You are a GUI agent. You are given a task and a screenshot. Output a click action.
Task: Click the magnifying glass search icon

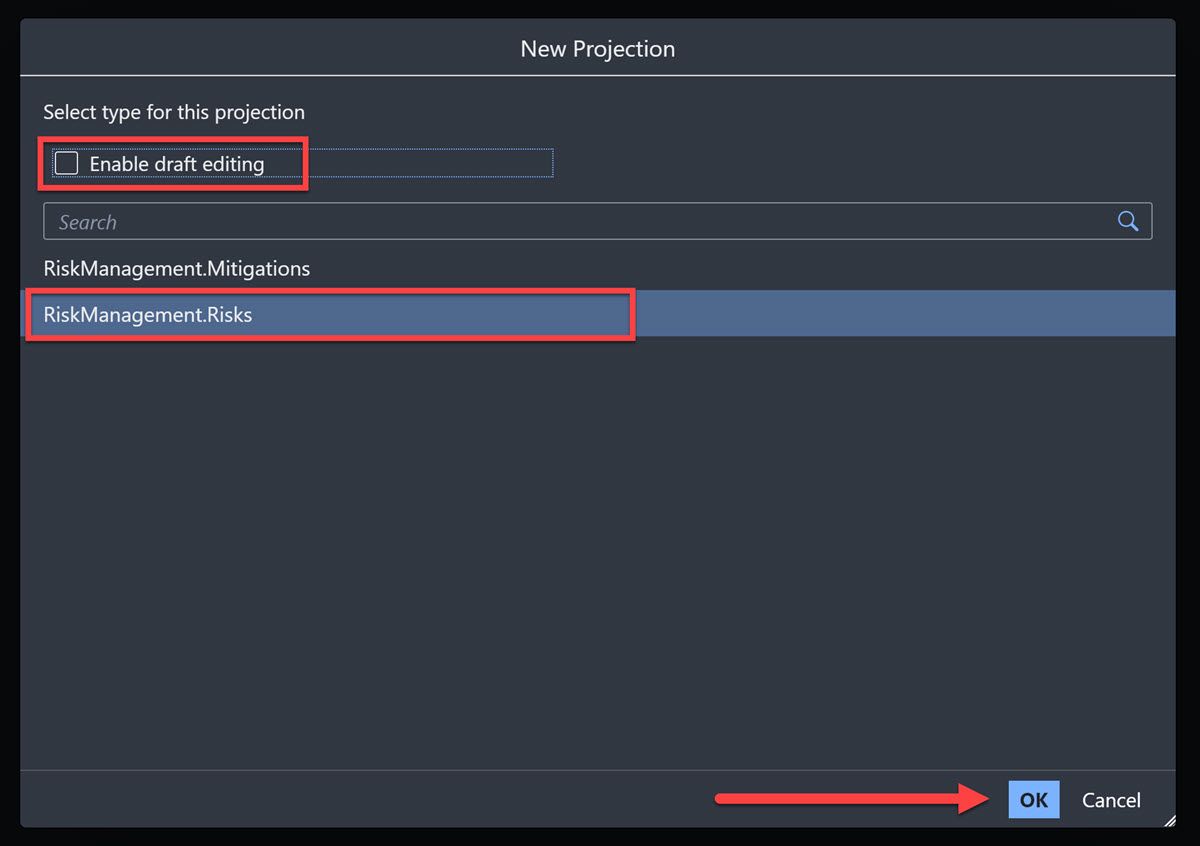pyautogui.click(x=1128, y=222)
